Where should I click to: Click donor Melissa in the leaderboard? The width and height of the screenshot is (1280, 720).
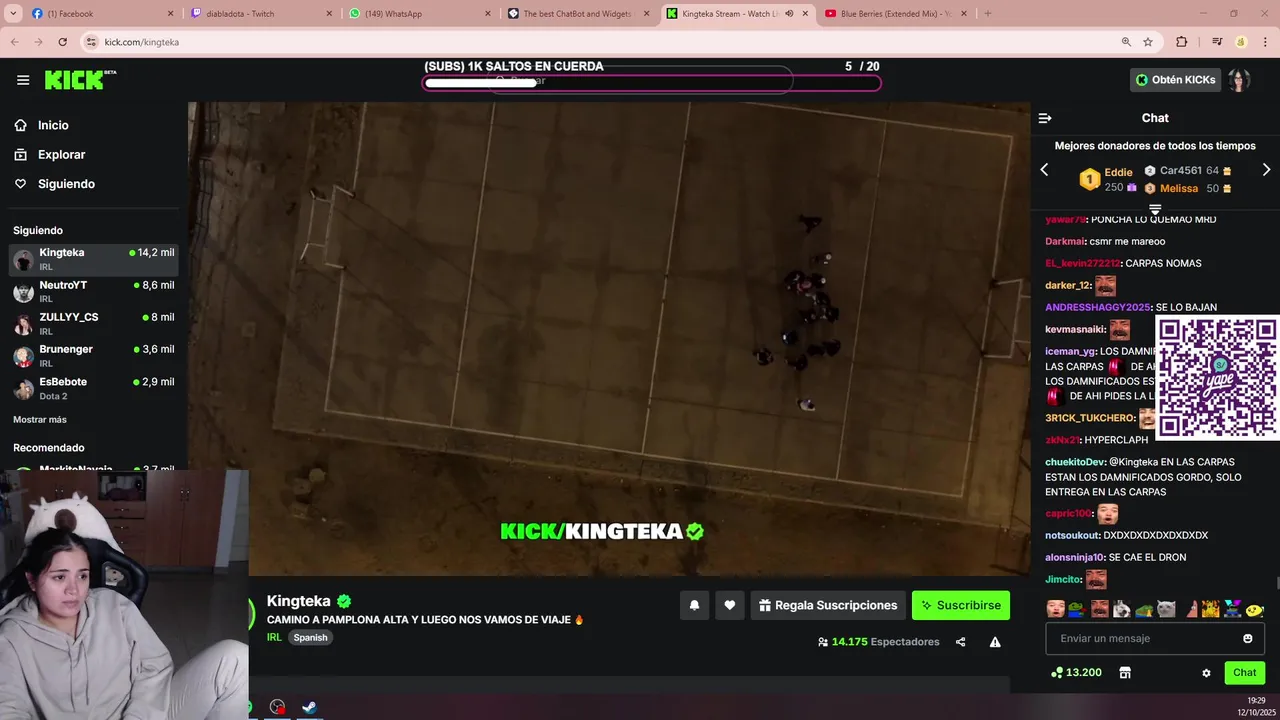tap(1179, 188)
